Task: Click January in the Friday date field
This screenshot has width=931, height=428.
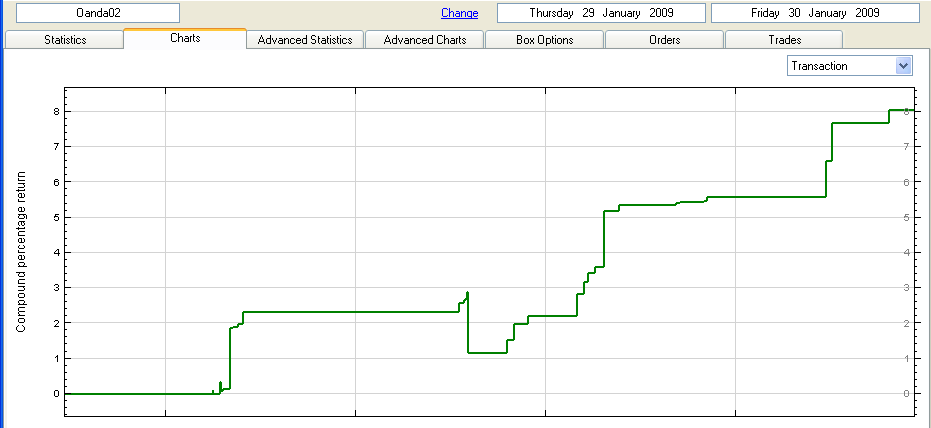Action: (829, 13)
